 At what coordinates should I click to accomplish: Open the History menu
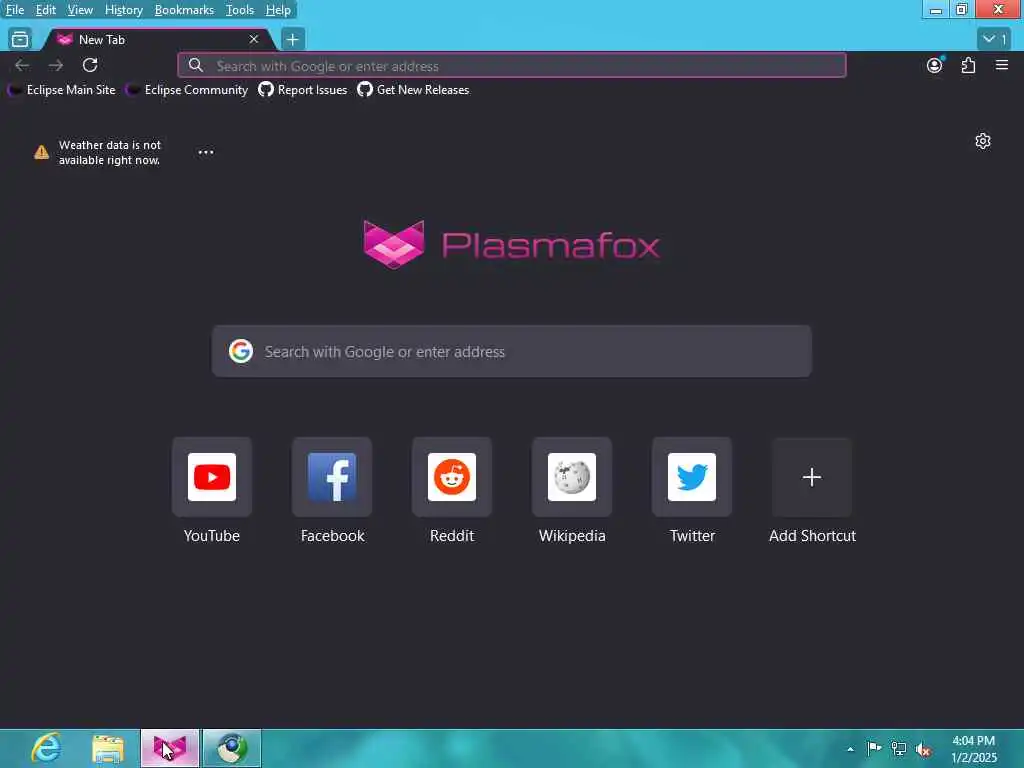pyautogui.click(x=123, y=10)
